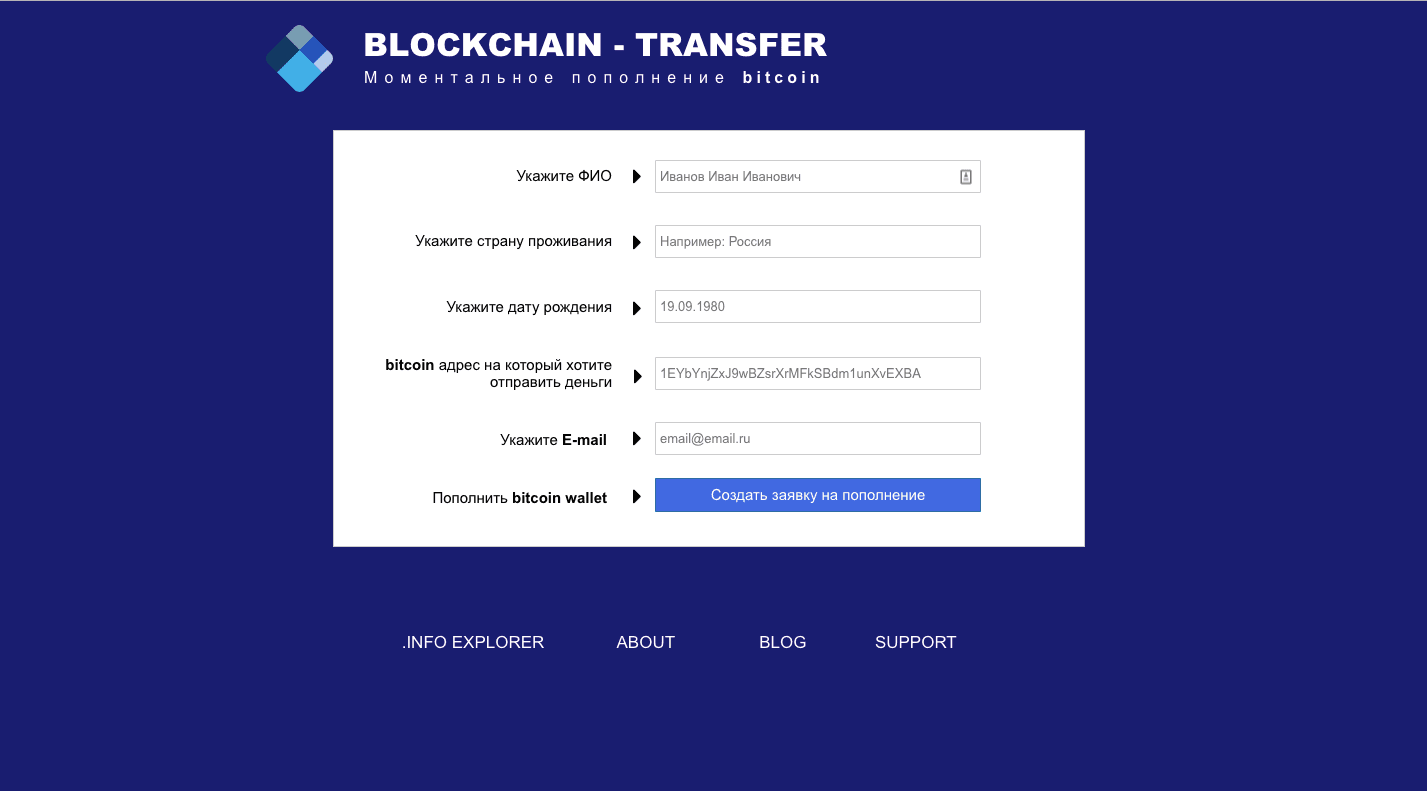Screen dimensions: 1427x791
Task: Click the blue diamond logo icon
Action: pos(298,57)
